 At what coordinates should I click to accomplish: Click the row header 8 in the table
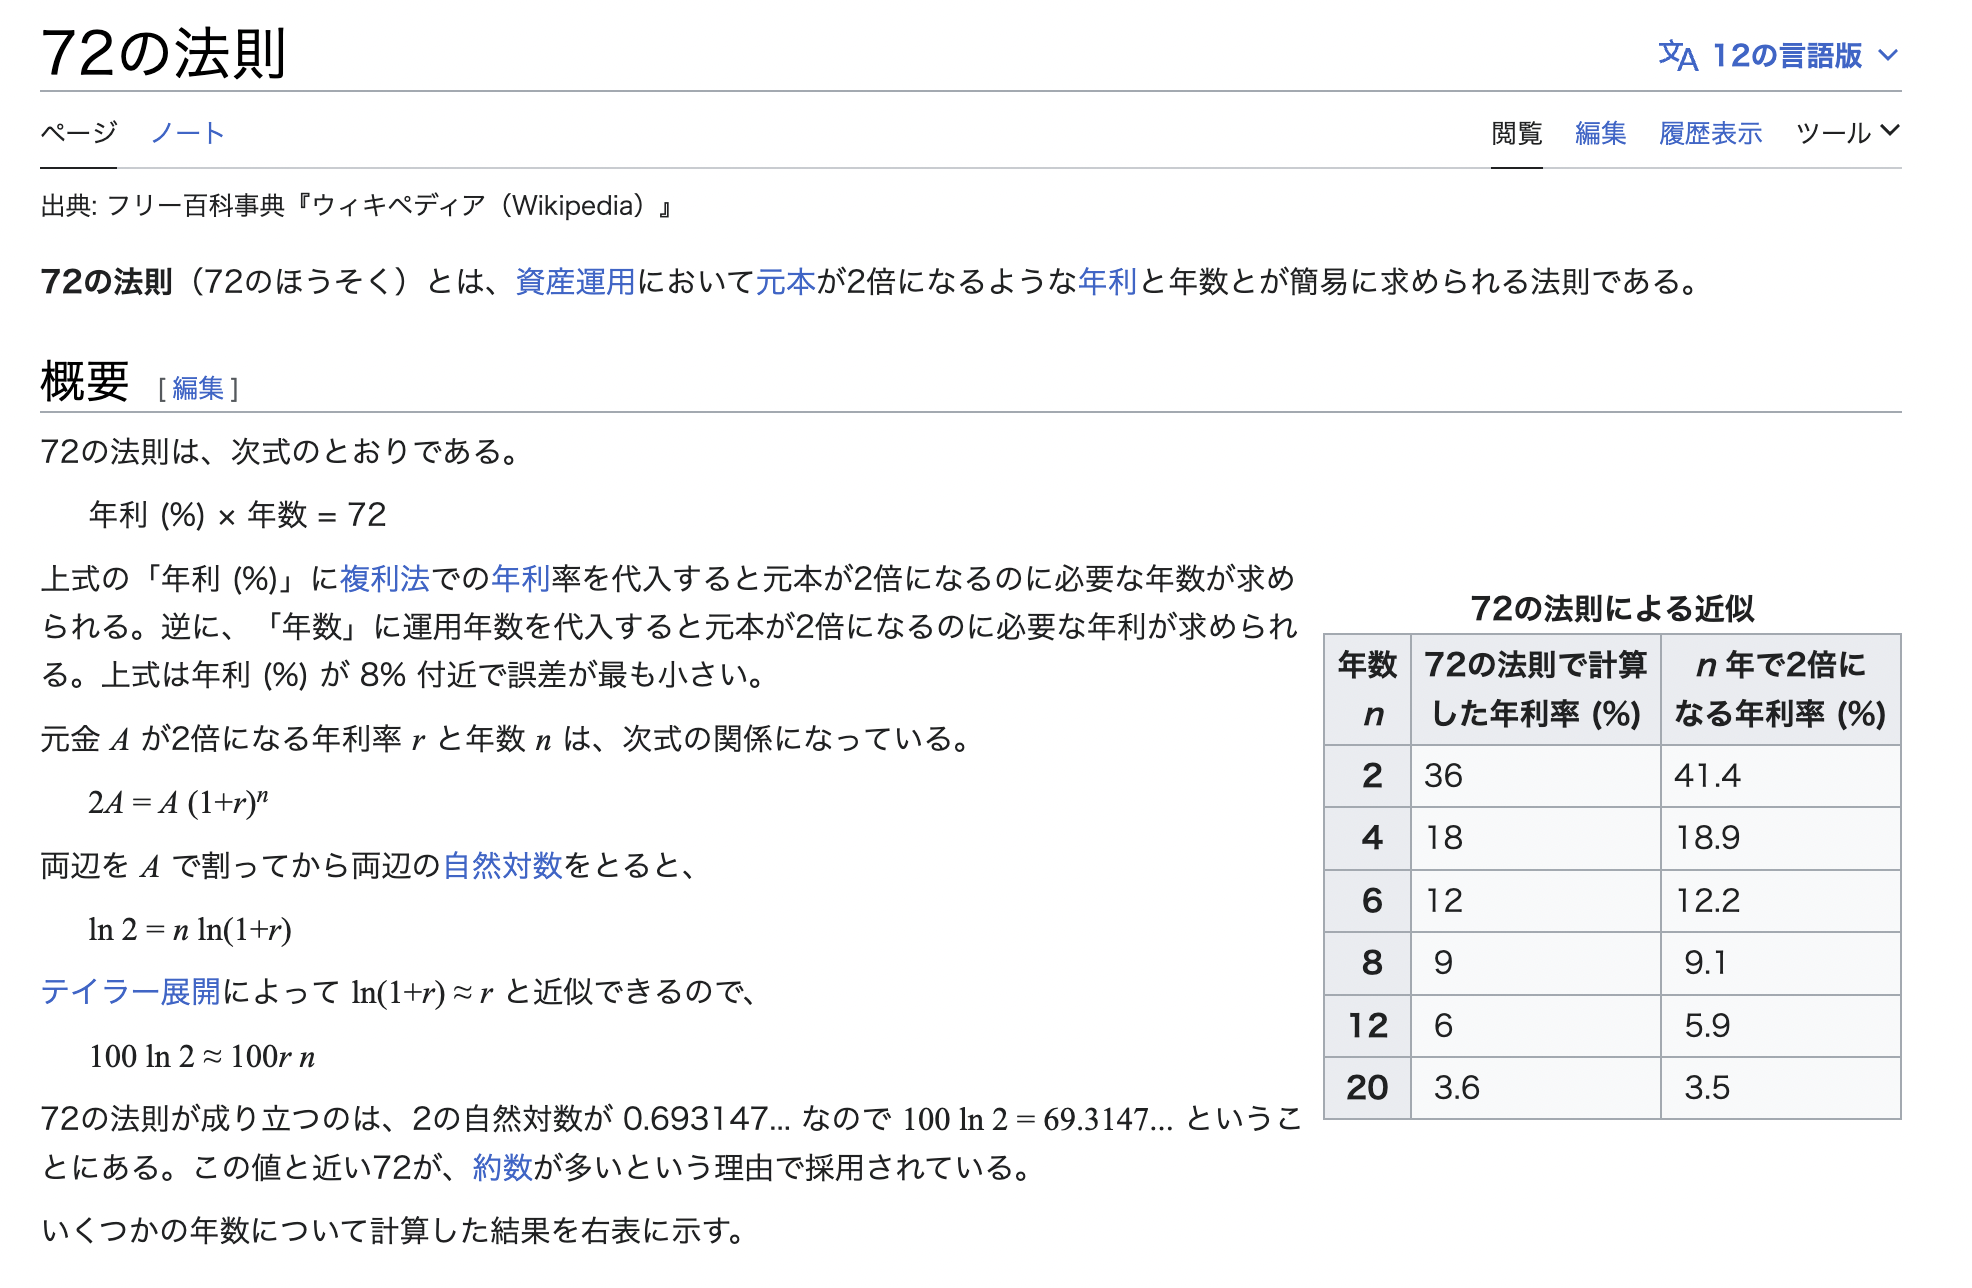point(1367,963)
